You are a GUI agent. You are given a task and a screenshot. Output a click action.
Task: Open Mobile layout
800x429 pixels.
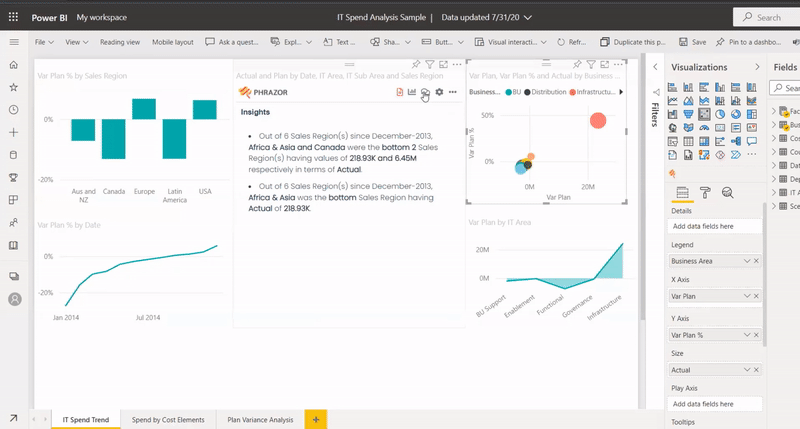click(x=172, y=42)
